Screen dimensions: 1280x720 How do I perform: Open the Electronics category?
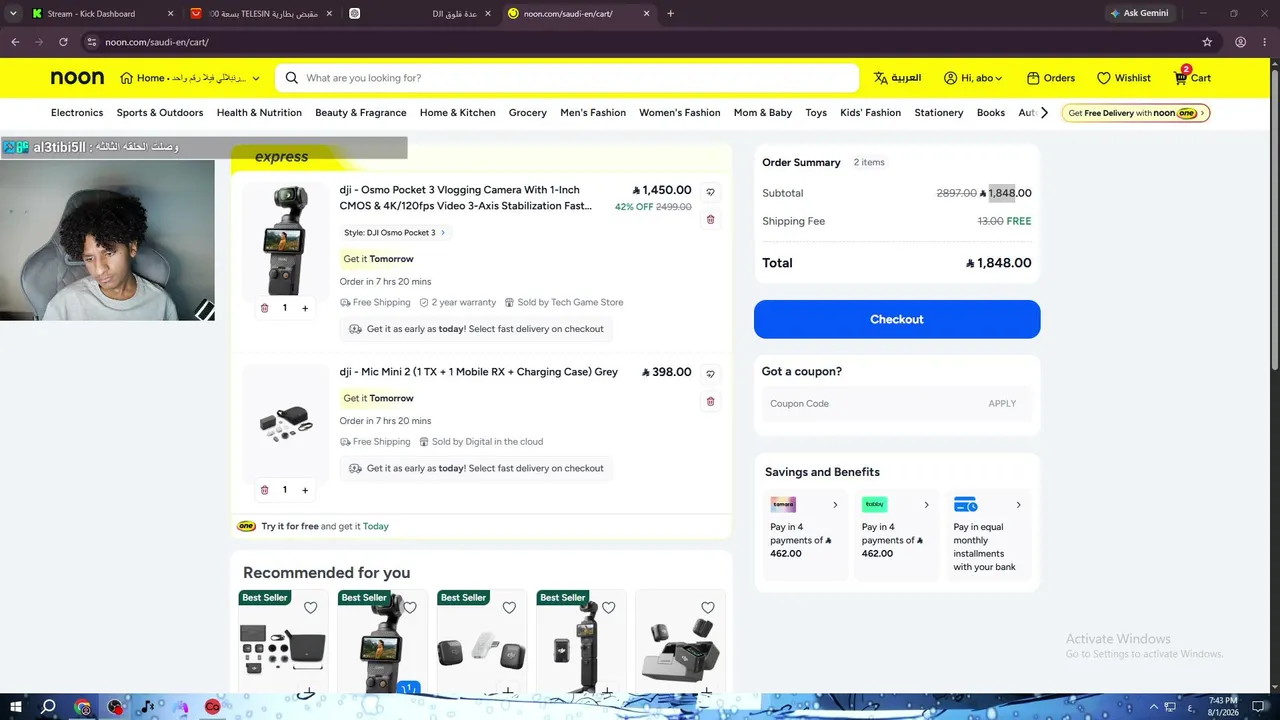pos(77,113)
